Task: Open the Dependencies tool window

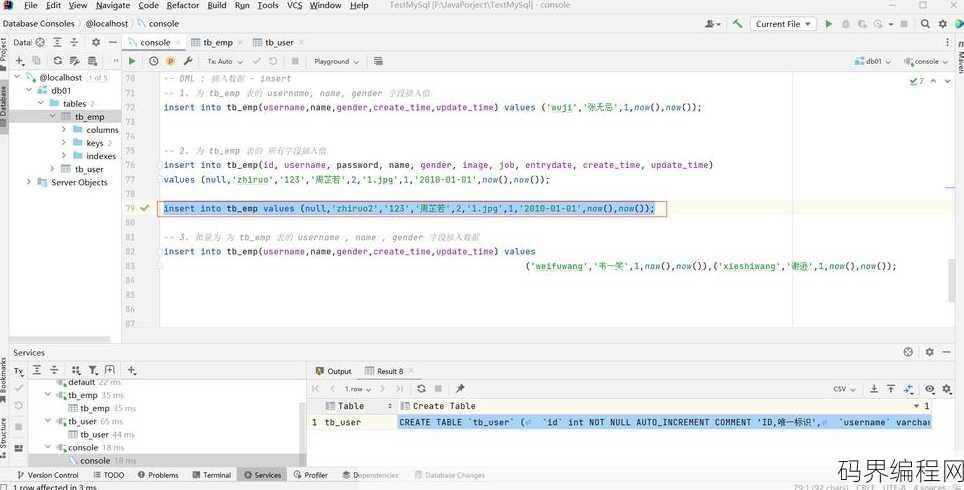Action: [x=370, y=475]
